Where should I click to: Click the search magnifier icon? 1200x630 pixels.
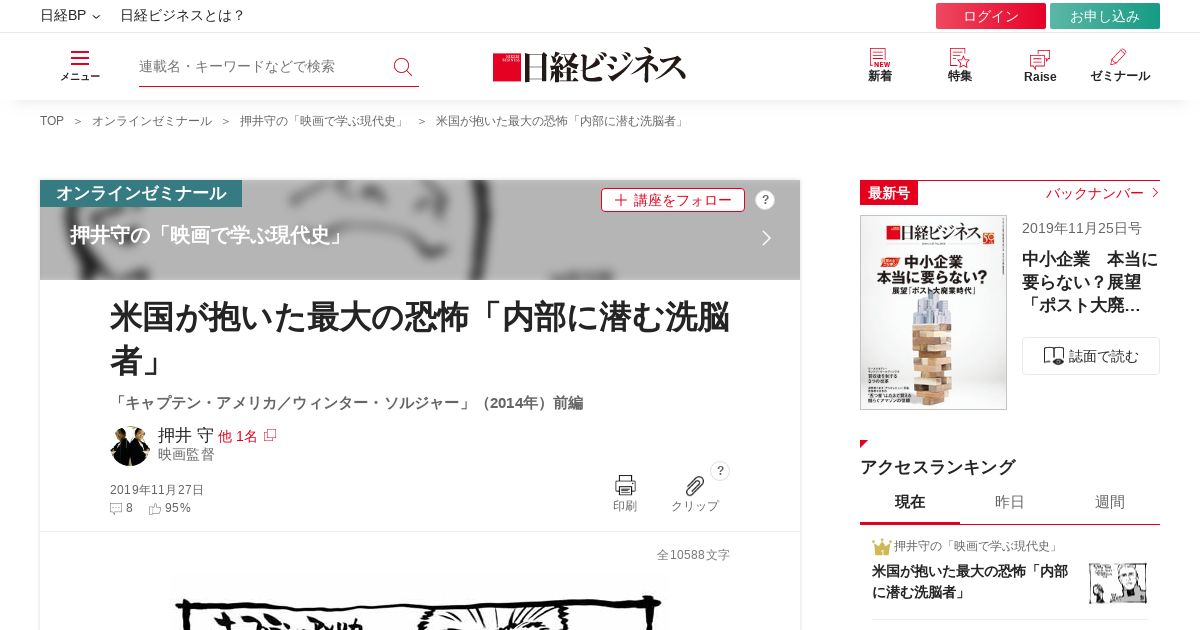pyautogui.click(x=403, y=67)
